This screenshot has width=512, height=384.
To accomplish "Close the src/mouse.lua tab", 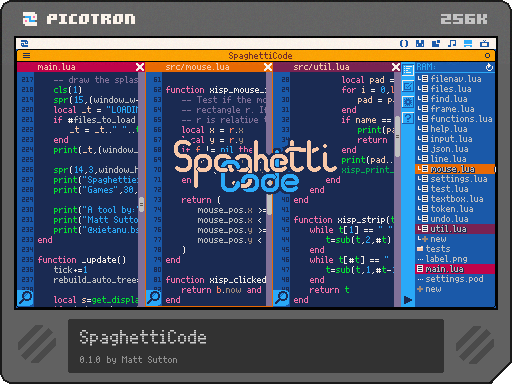I will (x=268, y=67).
